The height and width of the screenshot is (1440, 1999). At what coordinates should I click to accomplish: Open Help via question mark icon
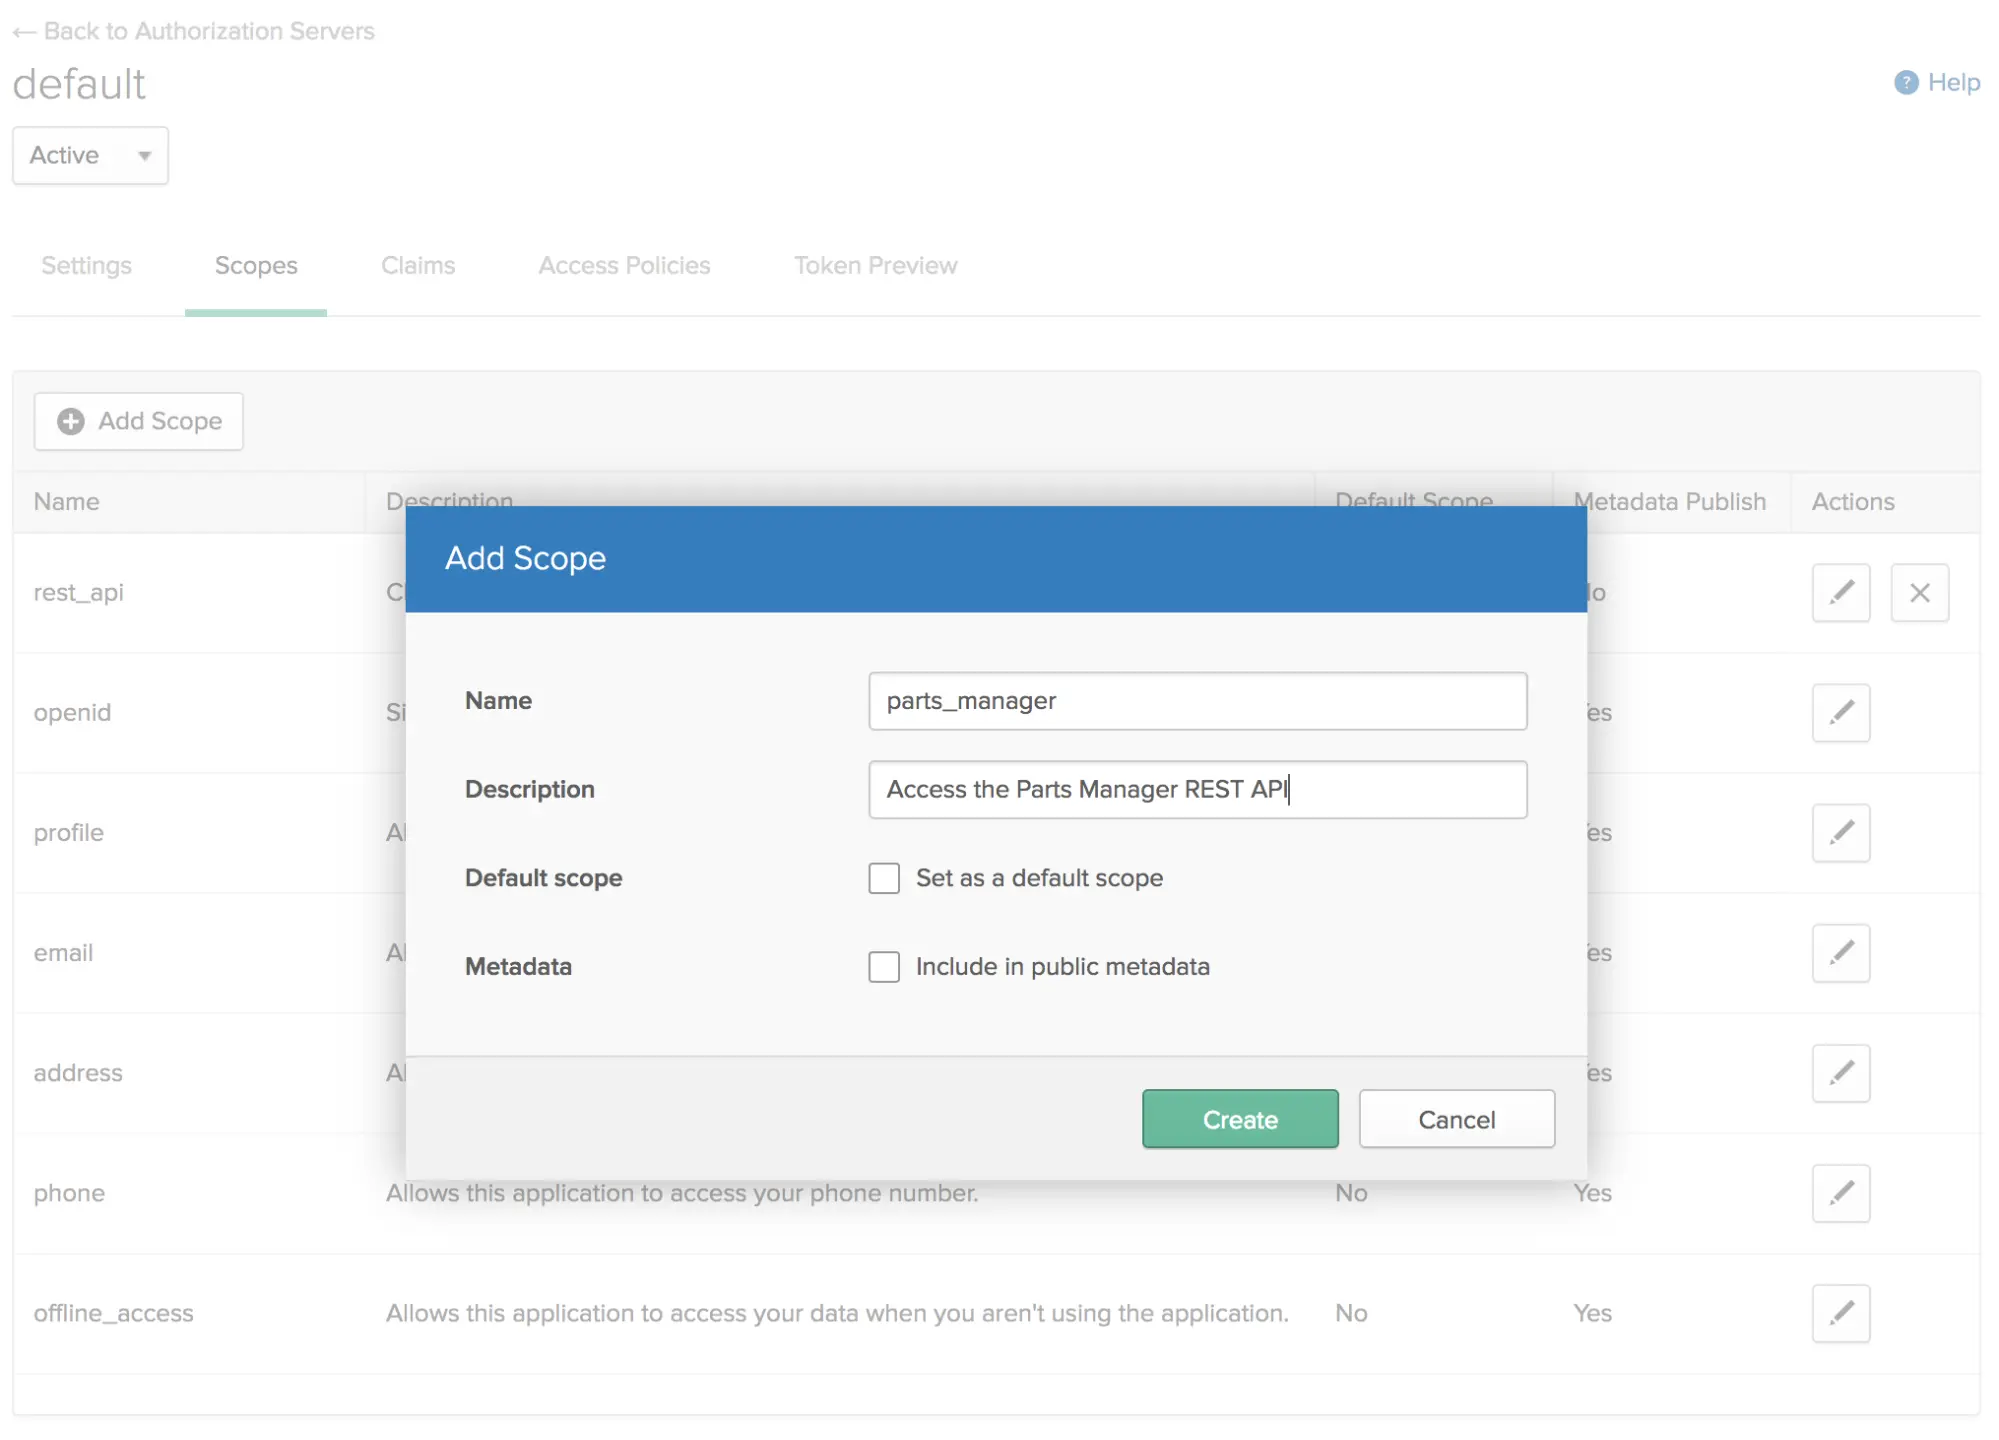(x=1905, y=83)
